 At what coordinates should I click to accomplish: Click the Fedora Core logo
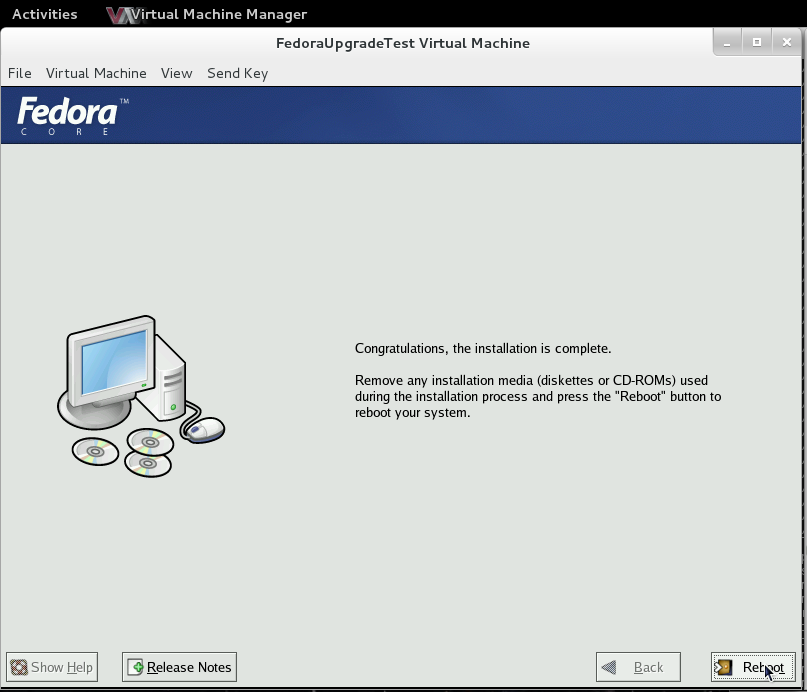(72, 116)
